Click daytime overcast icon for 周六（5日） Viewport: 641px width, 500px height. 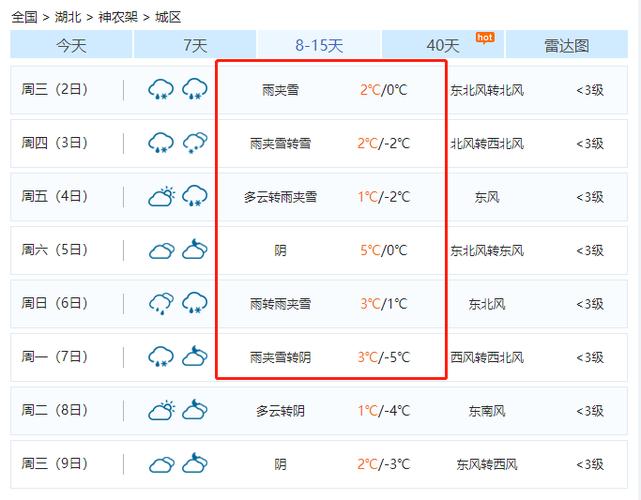161,250
